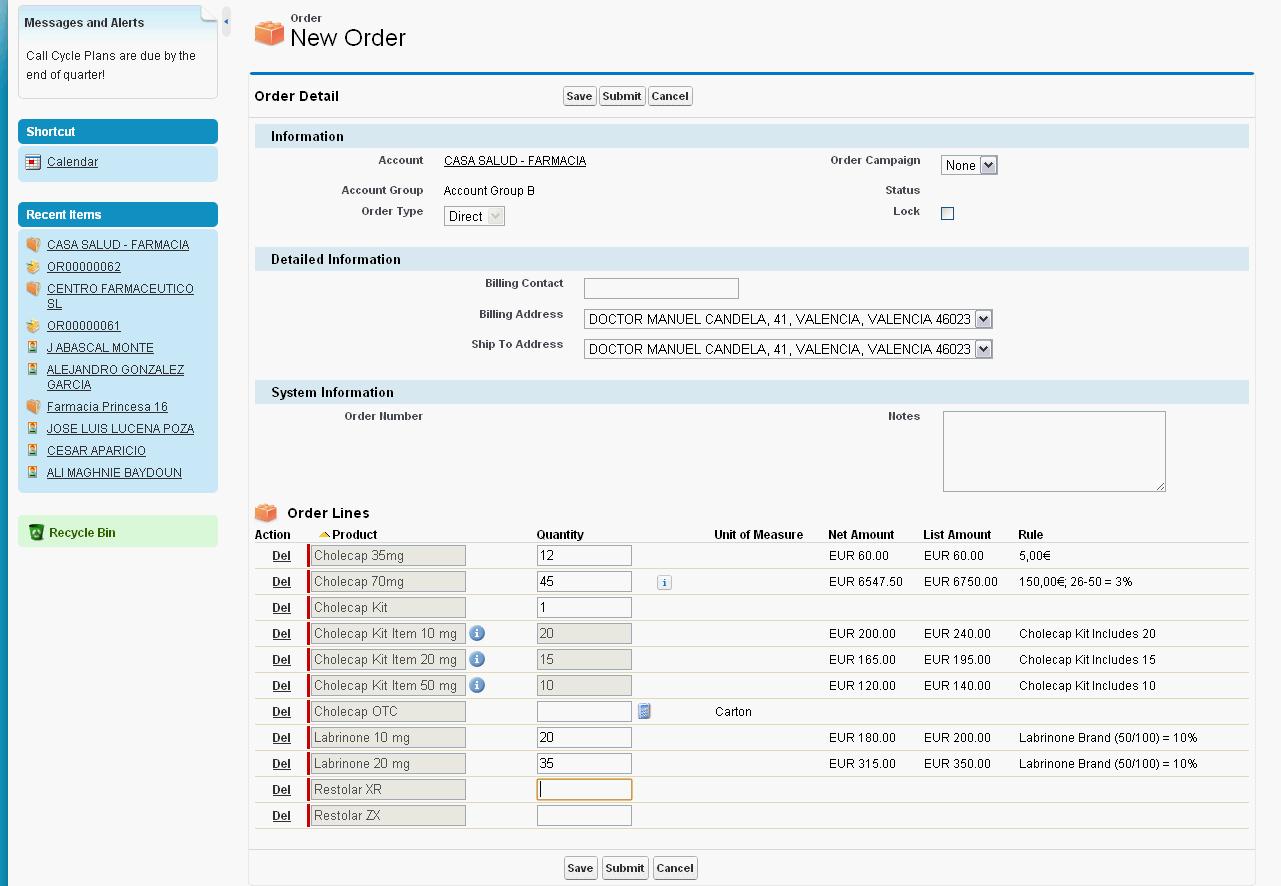Open OR00000062 from Recent Items
Screen dimensions: 1281x886
coord(84,267)
